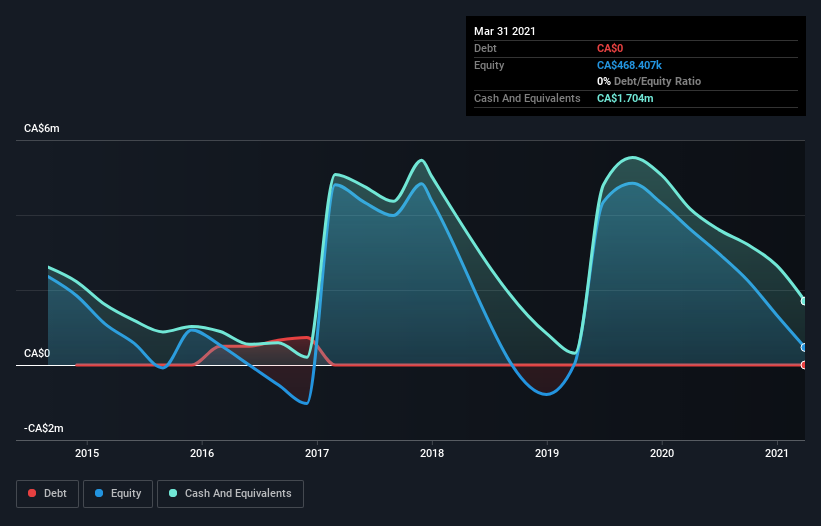Screen dimensions: 821x526
Task: Click the 2017 x-axis label
Action: pyautogui.click(x=317, y=453)
